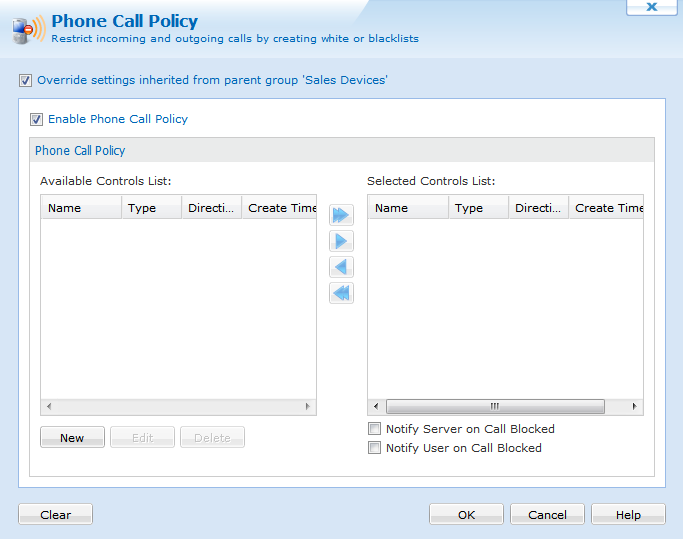The image size is (683, 539).
Task: Click the Cancel button
Action: [547, 515]
